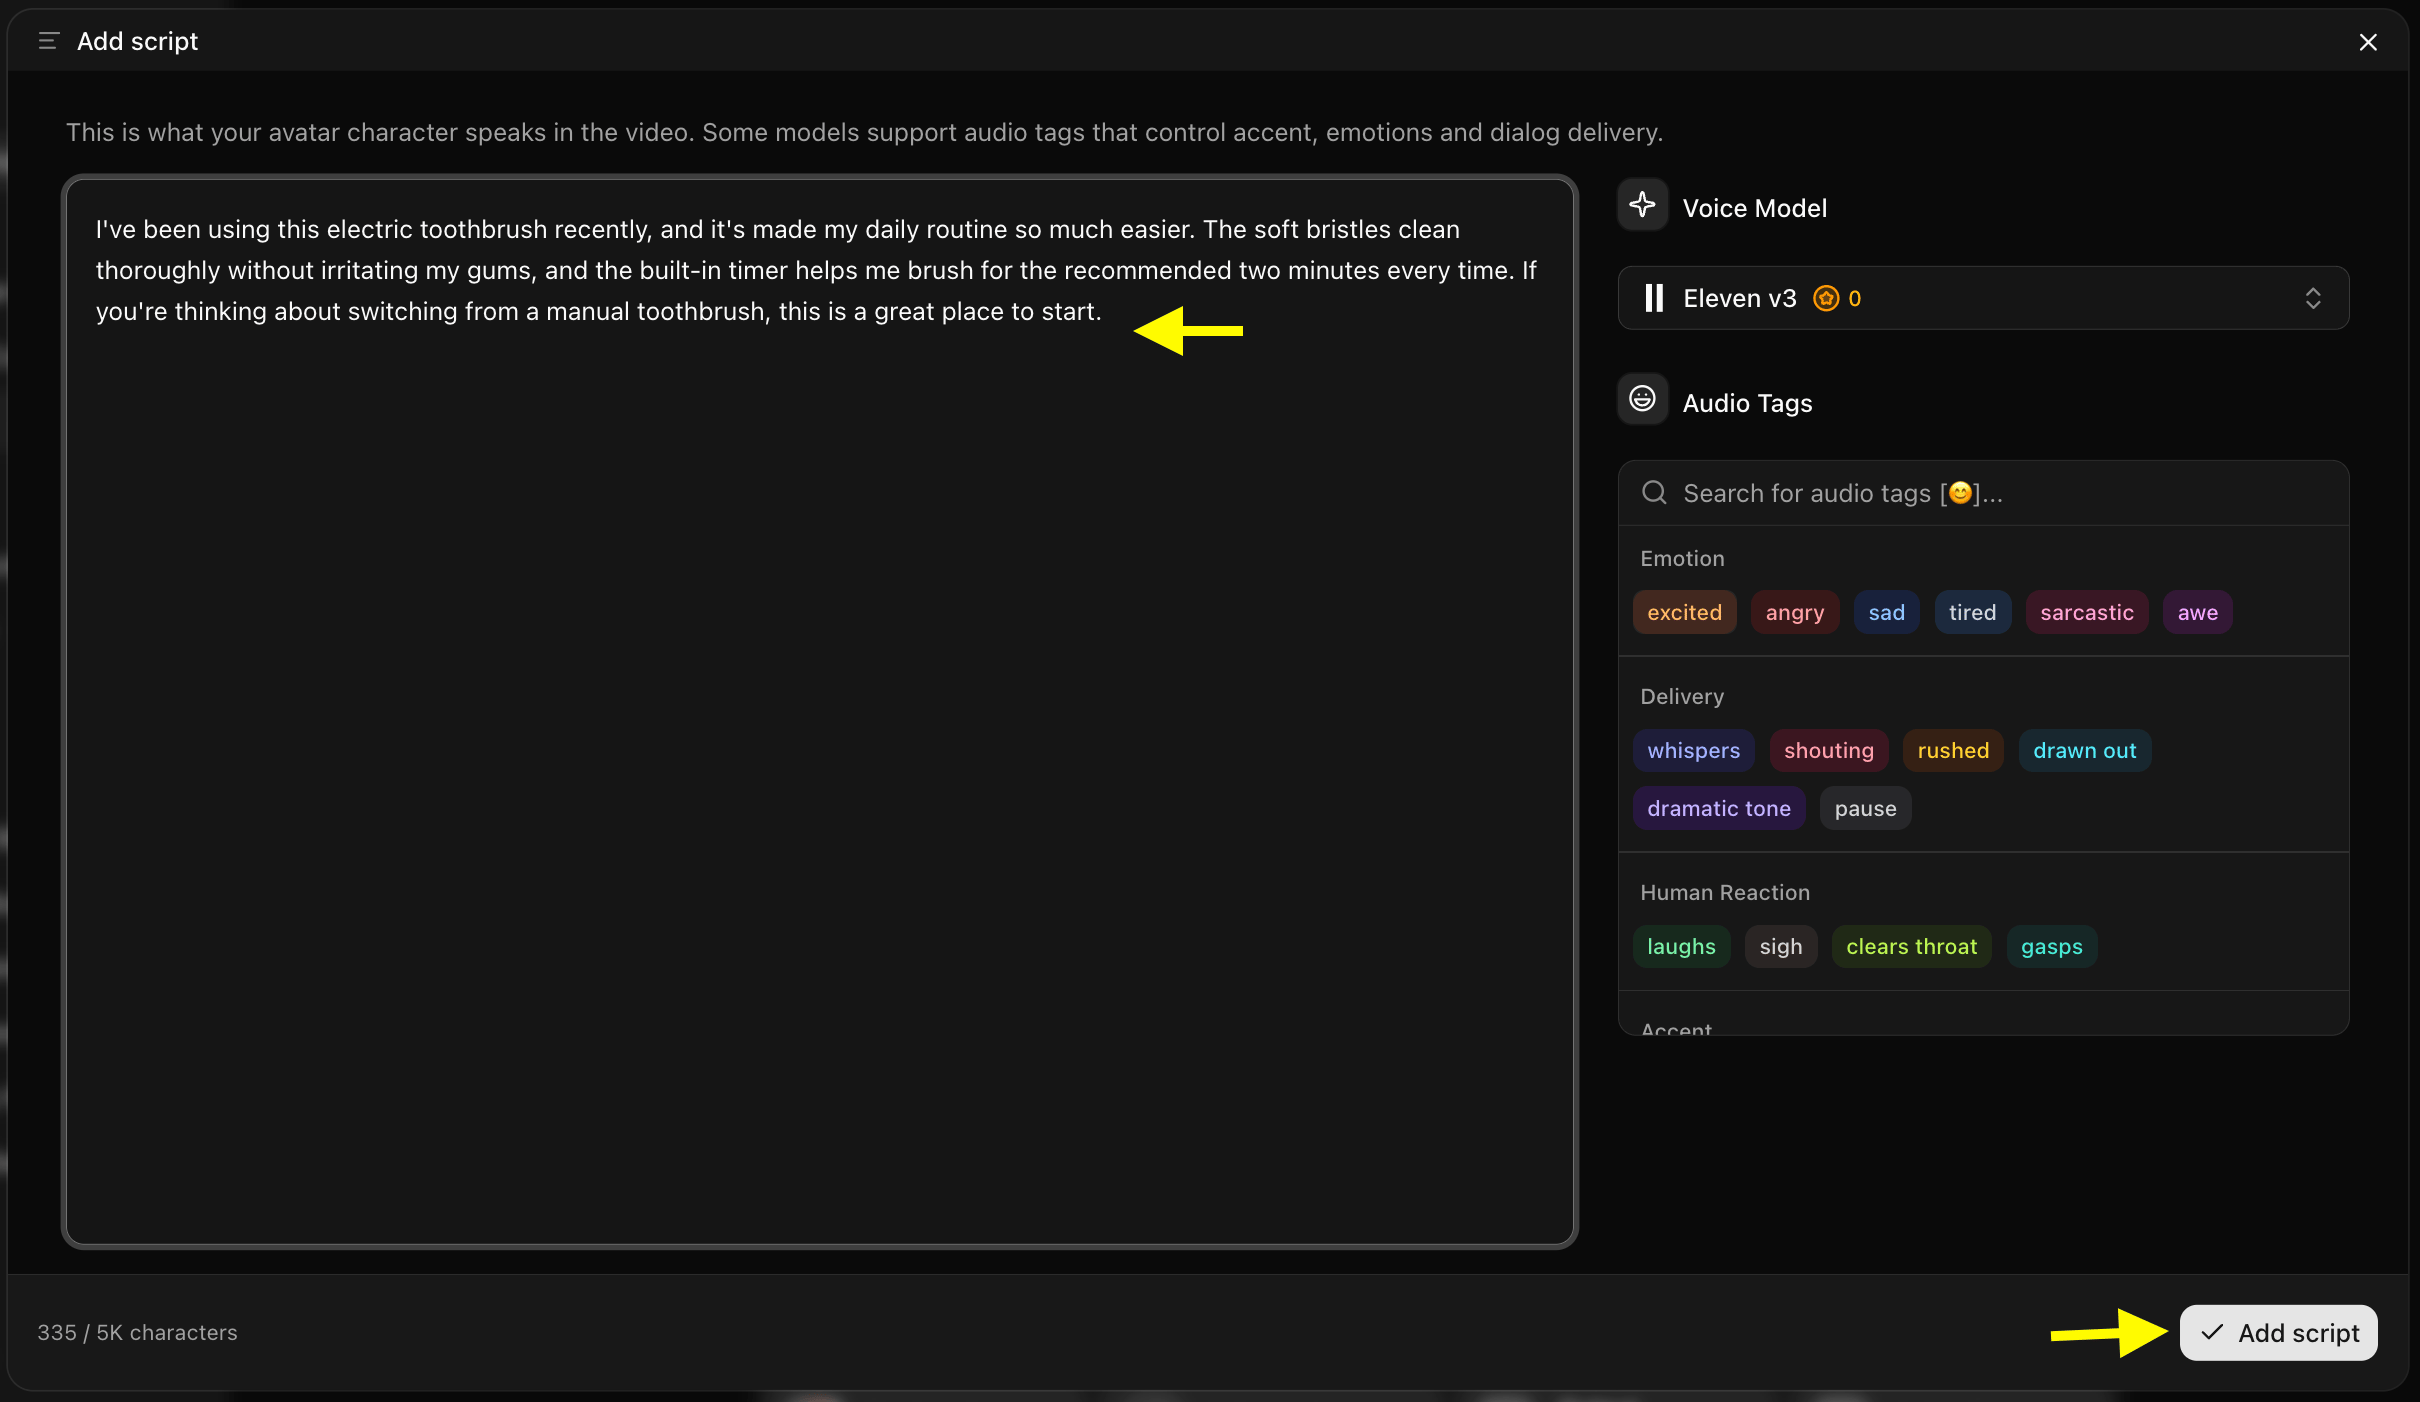This screenshot has height=1402, width=2420.
Task: Click the Delivery category heading
Action: pos(1682,696)
